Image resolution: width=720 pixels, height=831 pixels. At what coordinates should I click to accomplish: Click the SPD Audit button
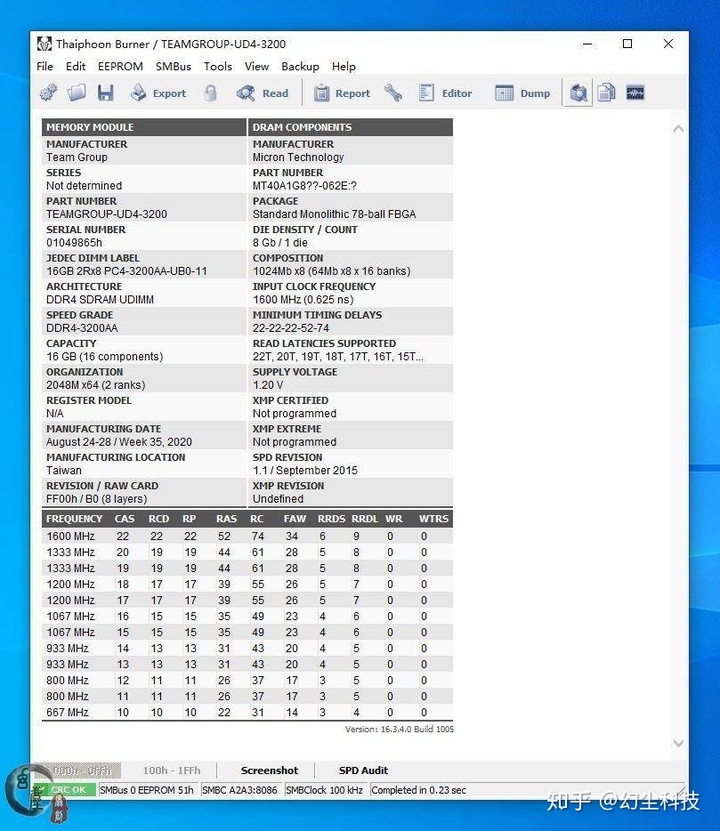coord(363,770)
